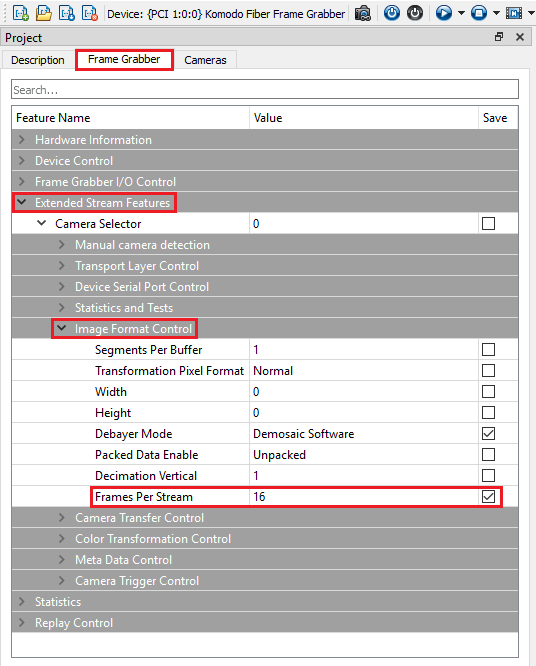Click the new project icon
The width and height of the screenshot is (536, 666).
[x=20, y=13]
